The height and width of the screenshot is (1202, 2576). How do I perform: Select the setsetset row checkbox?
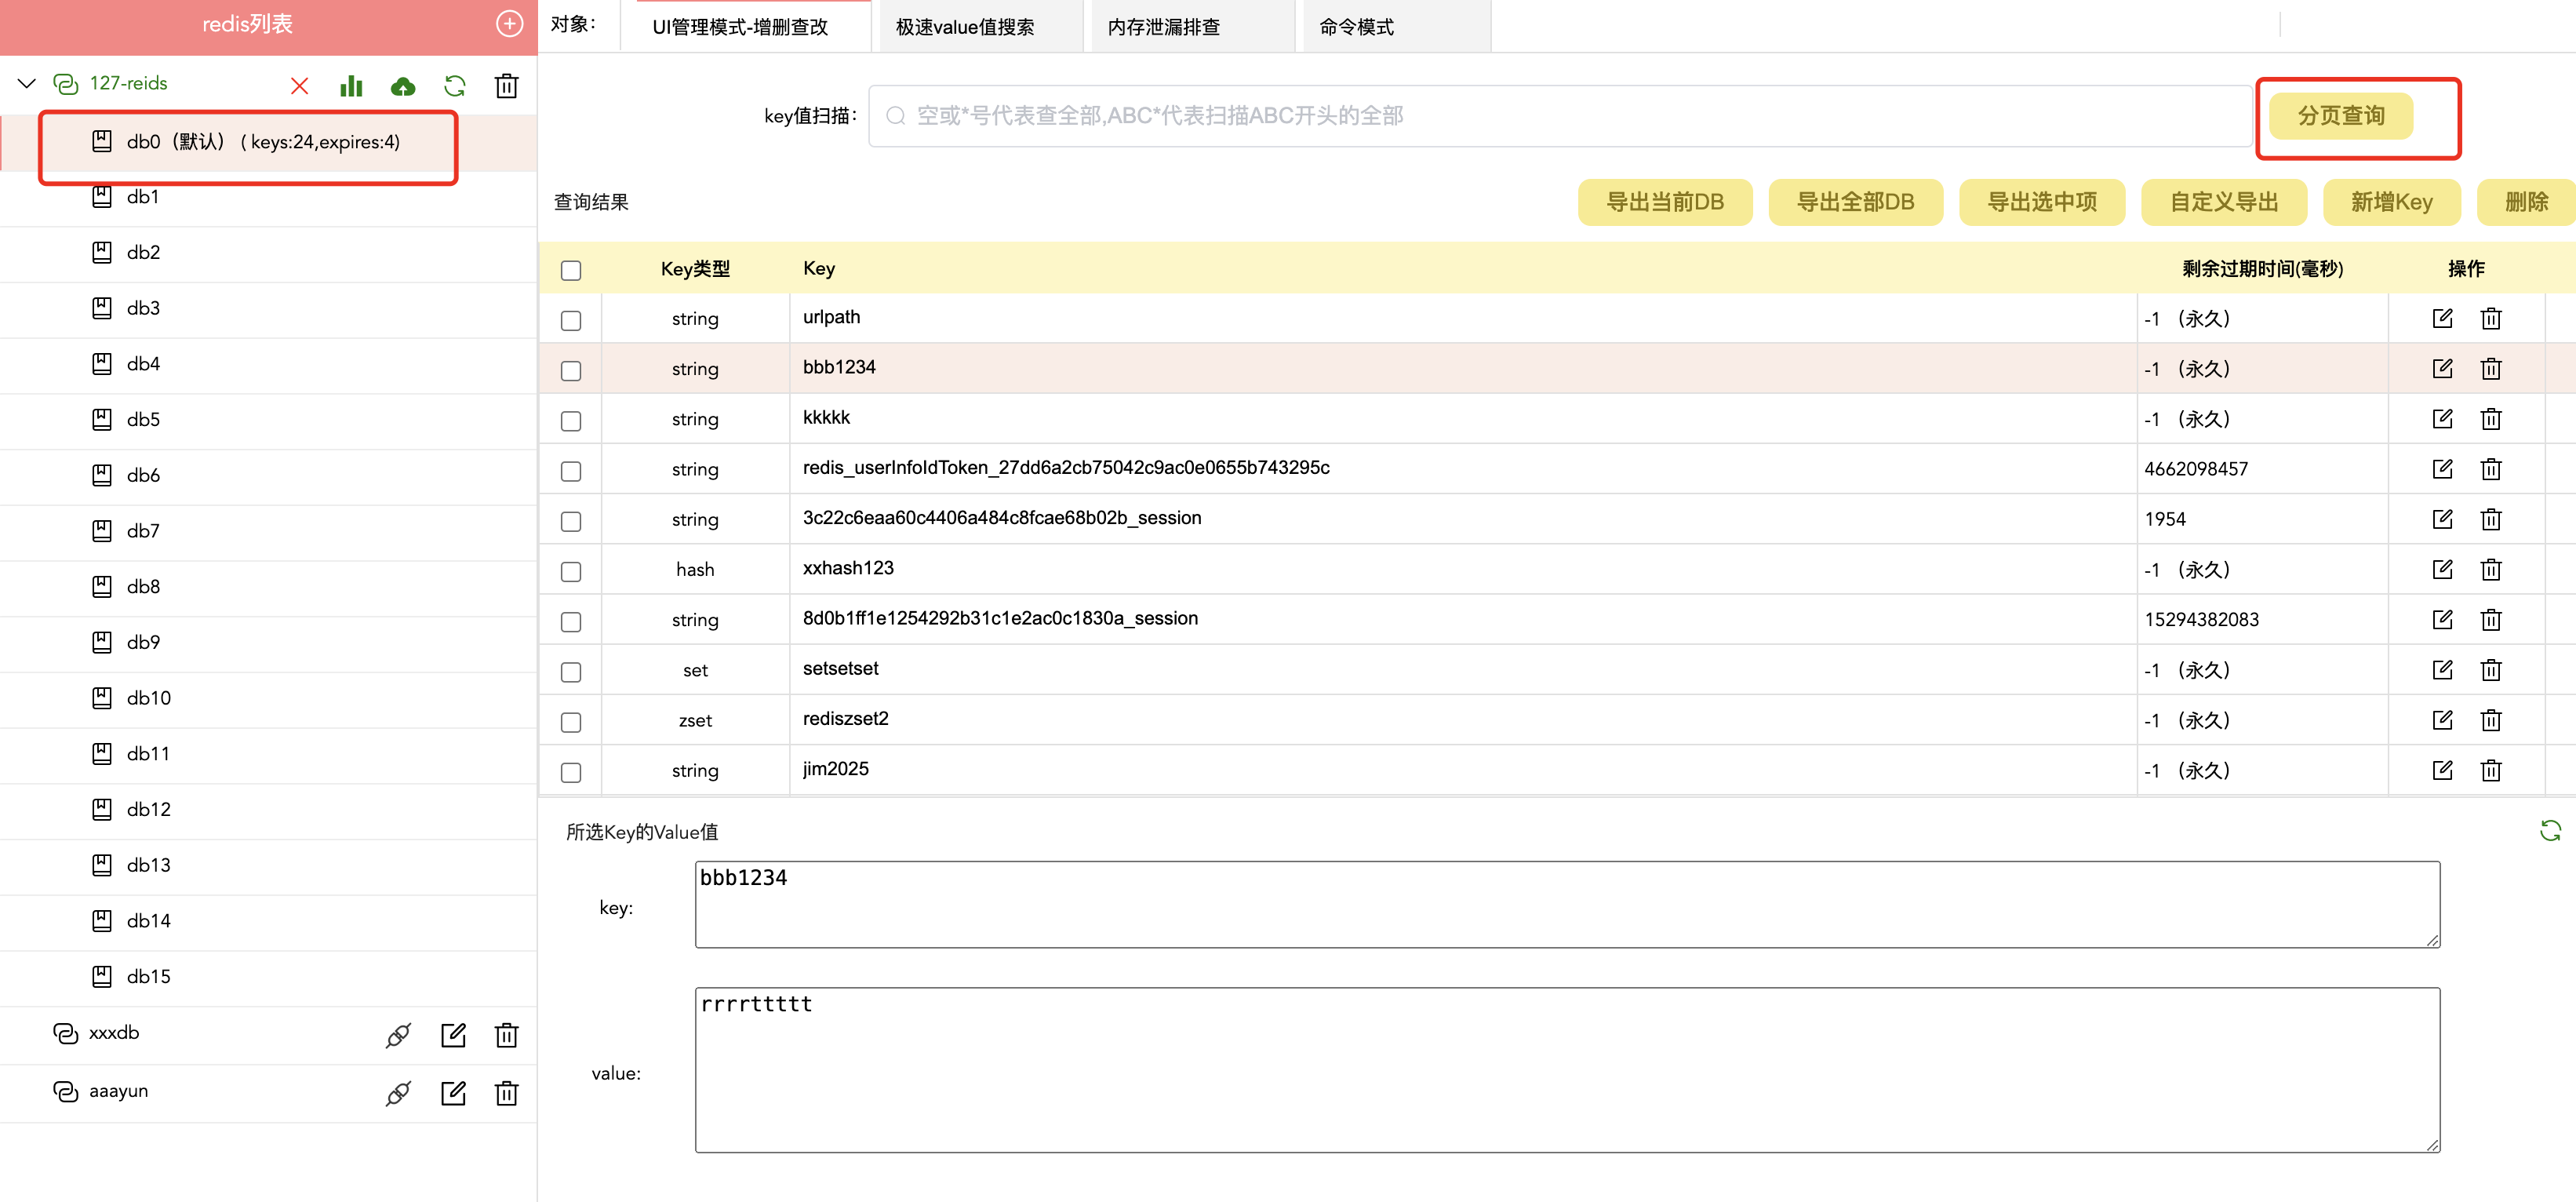(571, 672)
